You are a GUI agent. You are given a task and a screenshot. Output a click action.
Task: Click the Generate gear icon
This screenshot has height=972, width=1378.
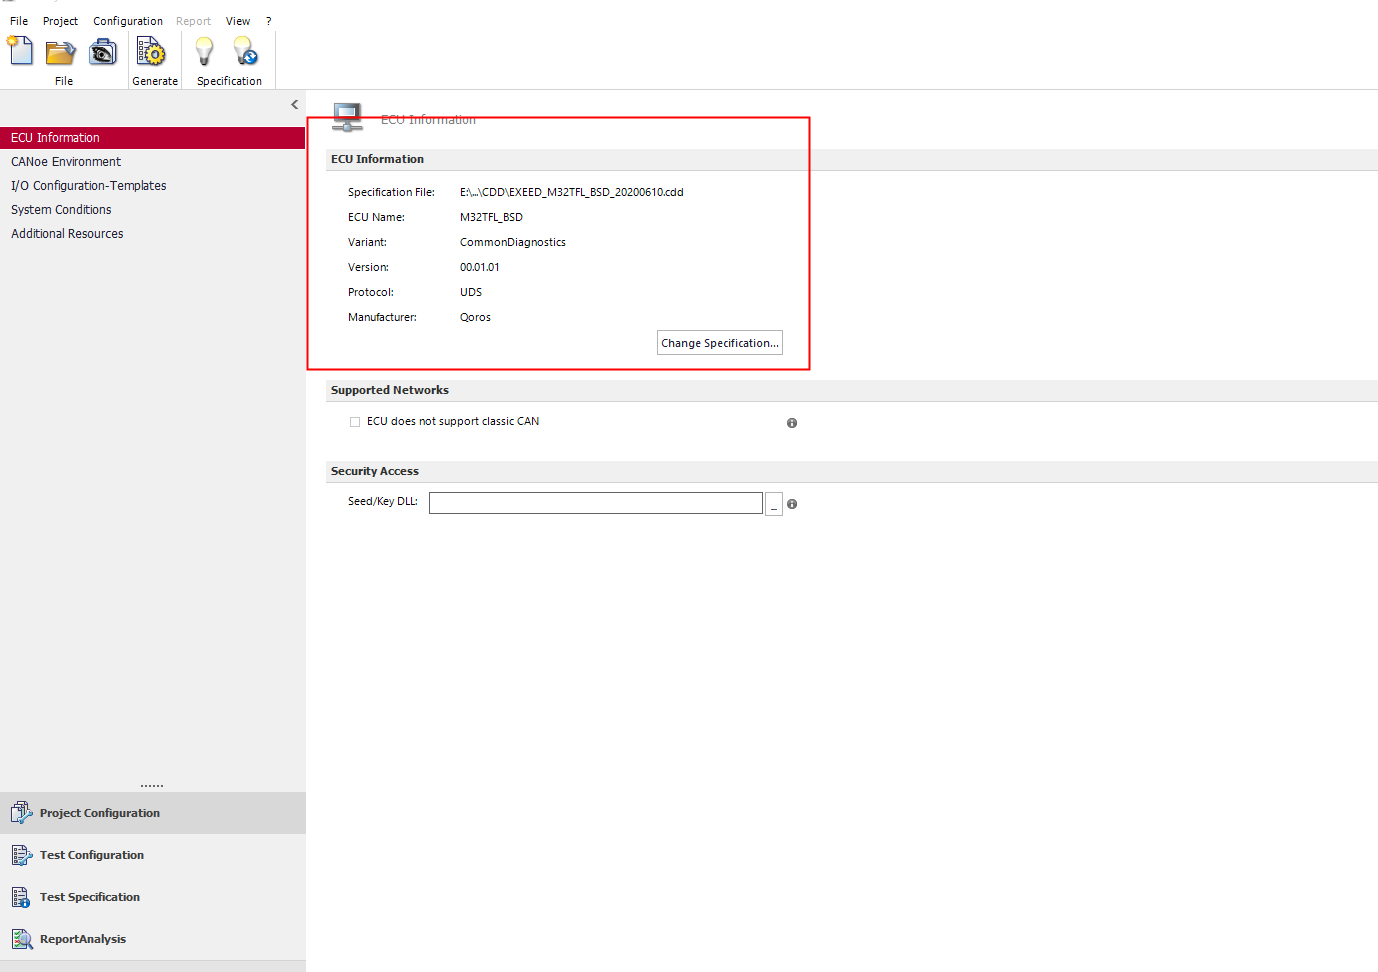(151, 51)
